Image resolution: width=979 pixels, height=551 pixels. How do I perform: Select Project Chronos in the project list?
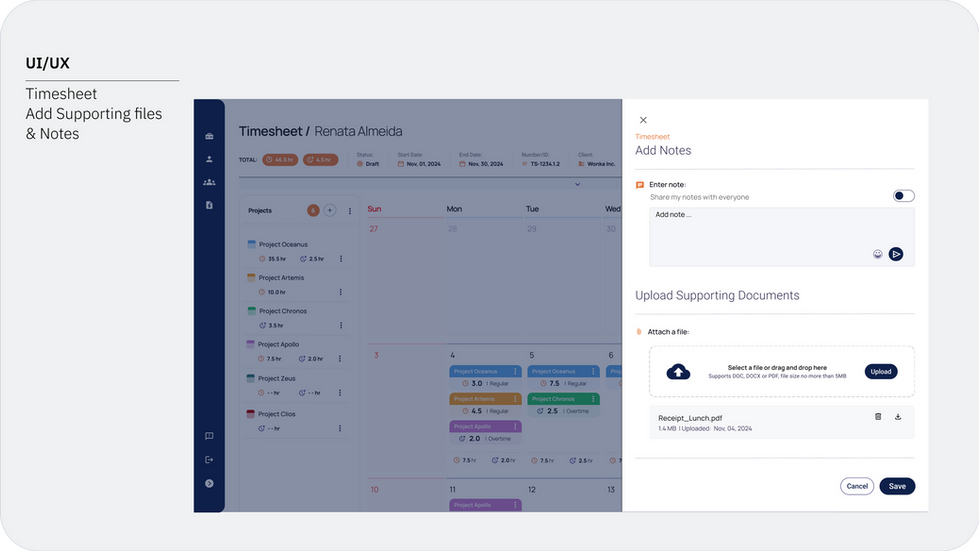click(x=283, y=311)
